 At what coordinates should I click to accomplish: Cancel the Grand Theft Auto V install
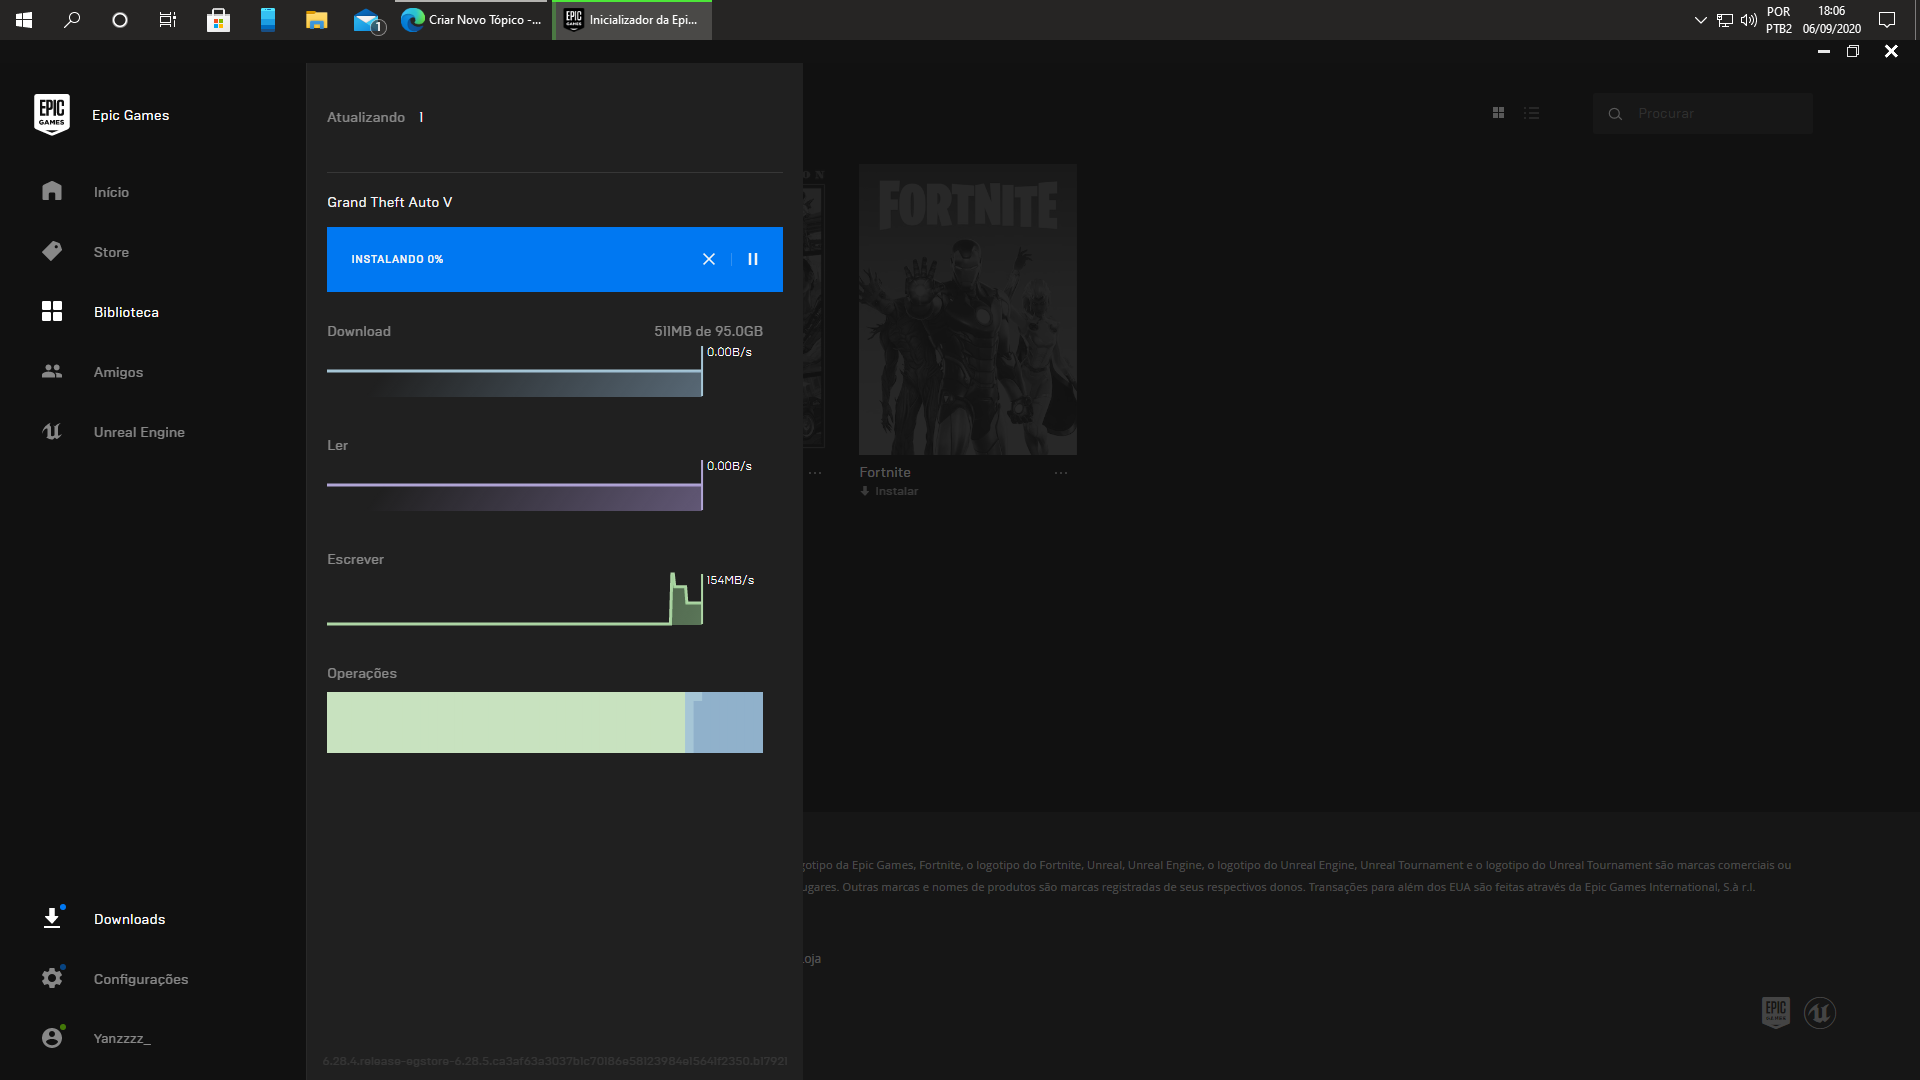[x=709, y=259]
